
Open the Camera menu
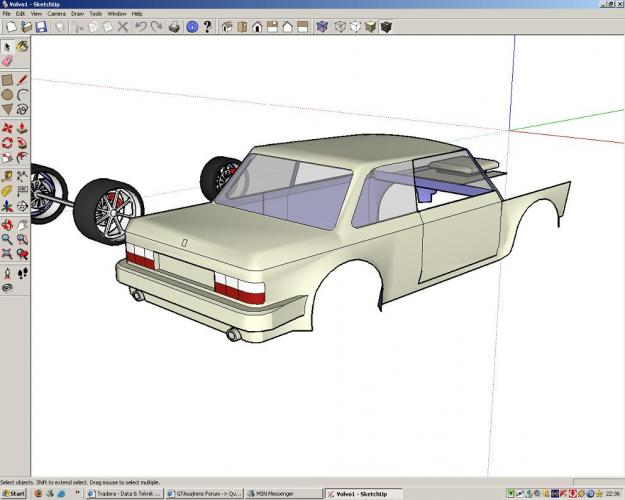point(55,14)
